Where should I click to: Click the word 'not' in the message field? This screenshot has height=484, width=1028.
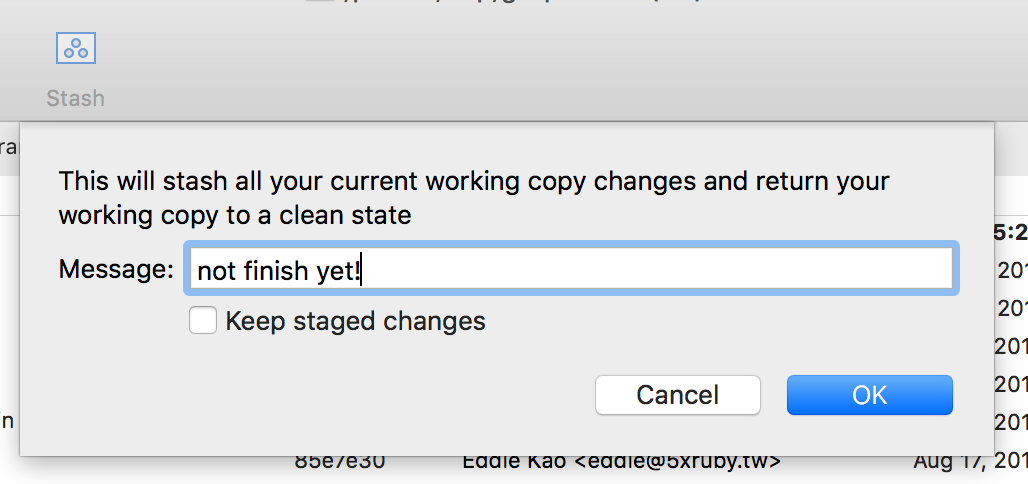215,270
